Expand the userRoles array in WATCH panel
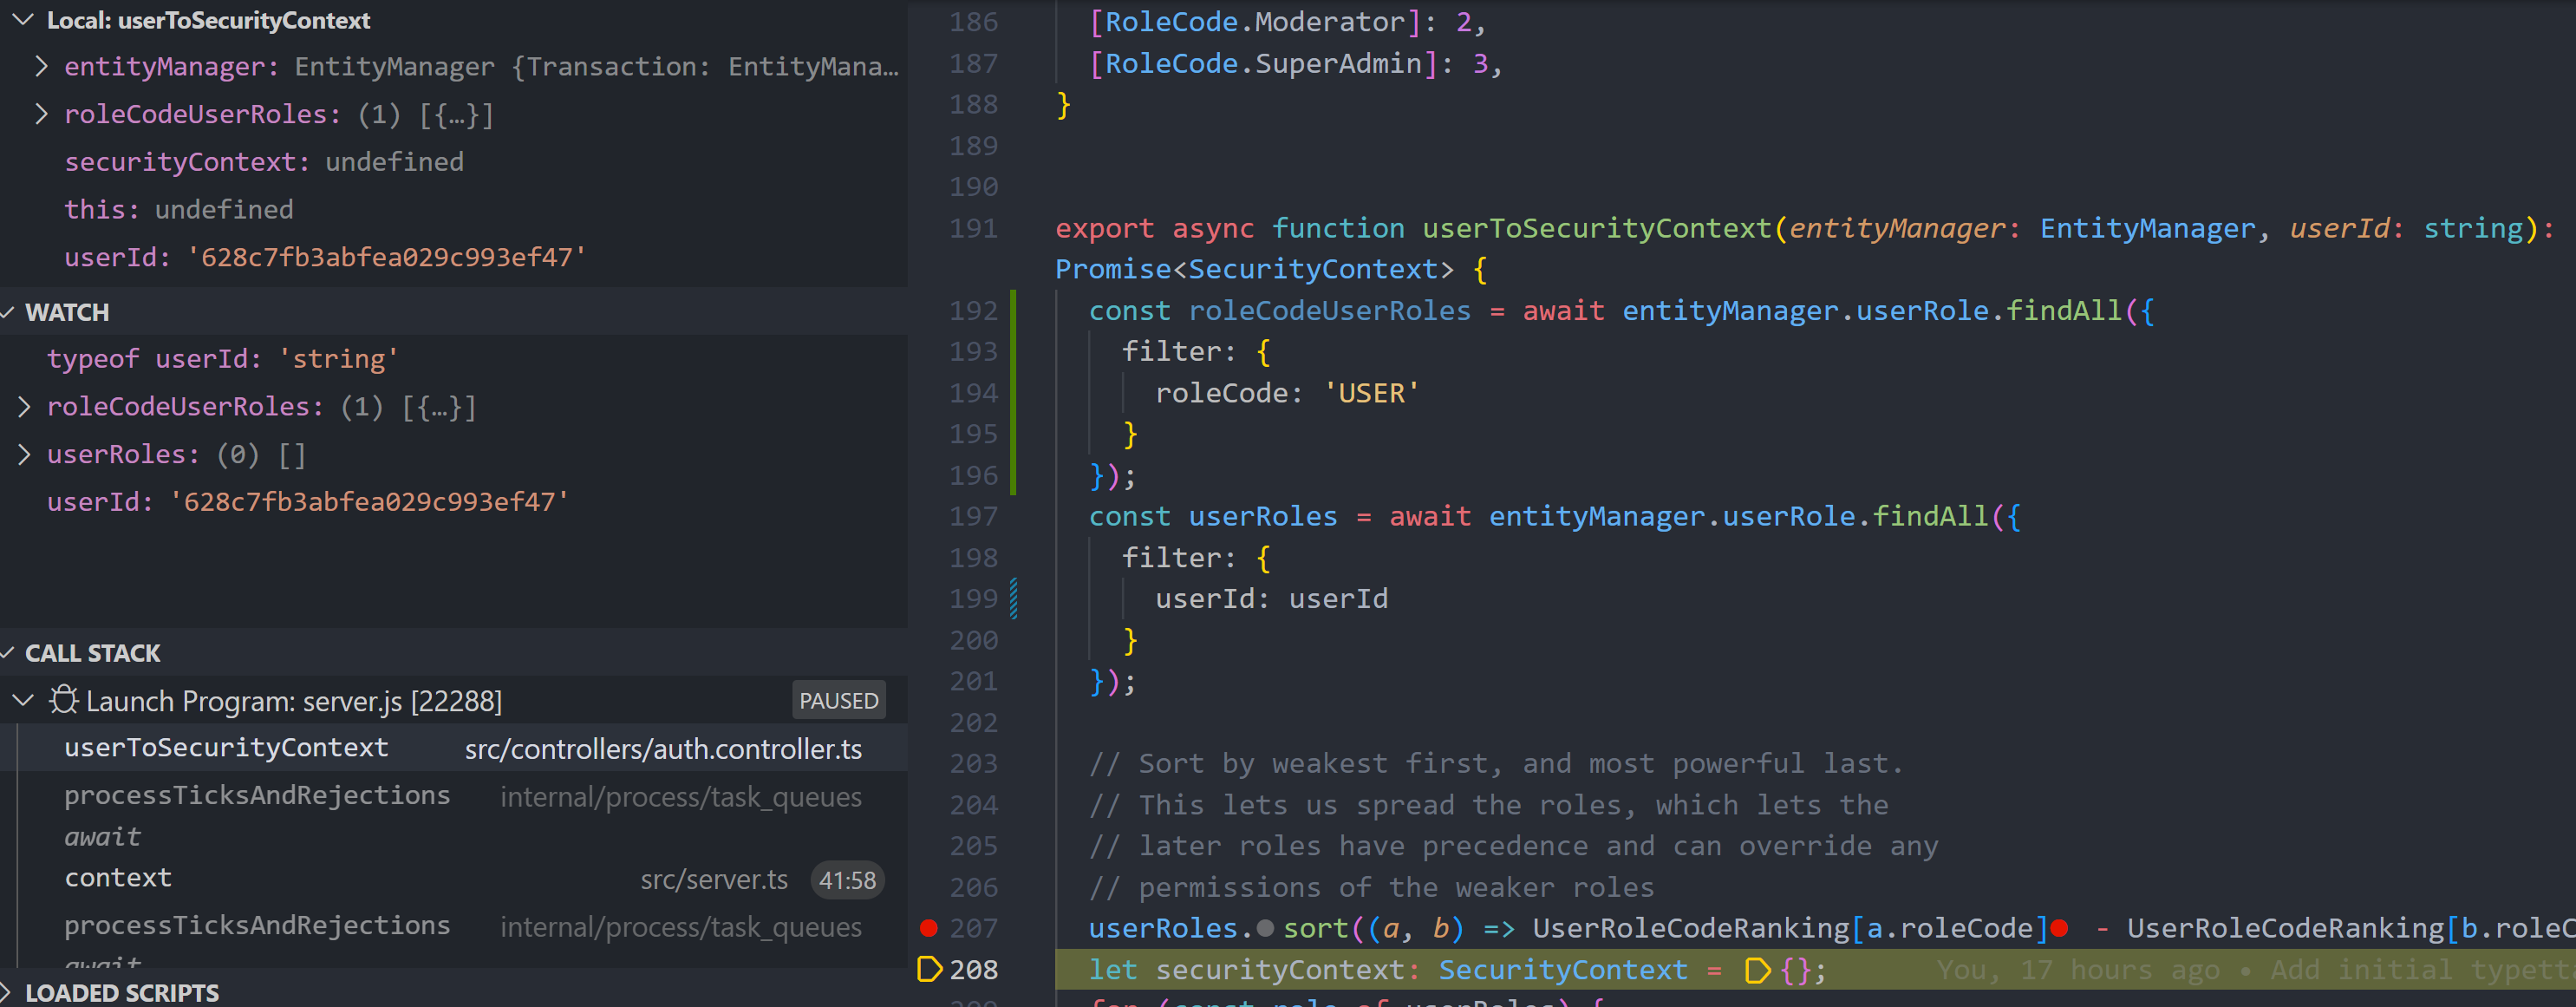Image resolution: width=2576 pixels, height=1007 pixels. (x=24, y=454)
